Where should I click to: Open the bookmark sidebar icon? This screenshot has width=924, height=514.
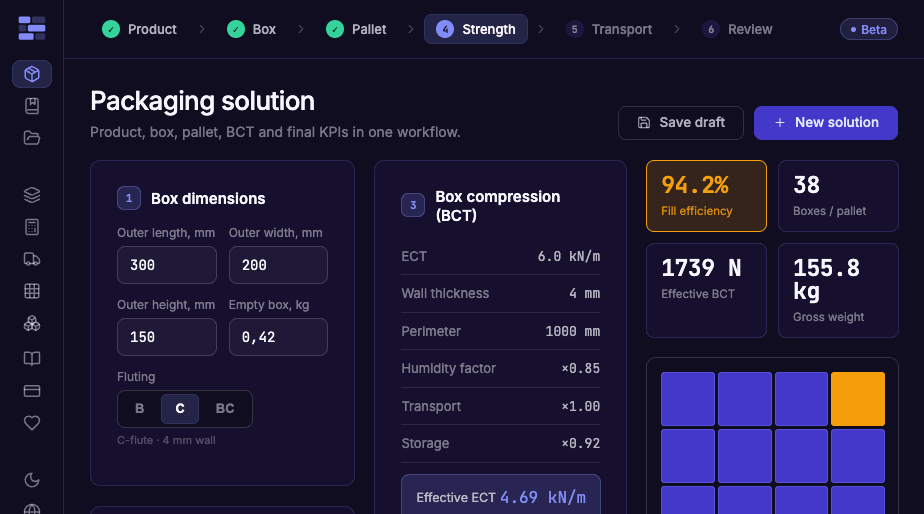tap(32, 106)
